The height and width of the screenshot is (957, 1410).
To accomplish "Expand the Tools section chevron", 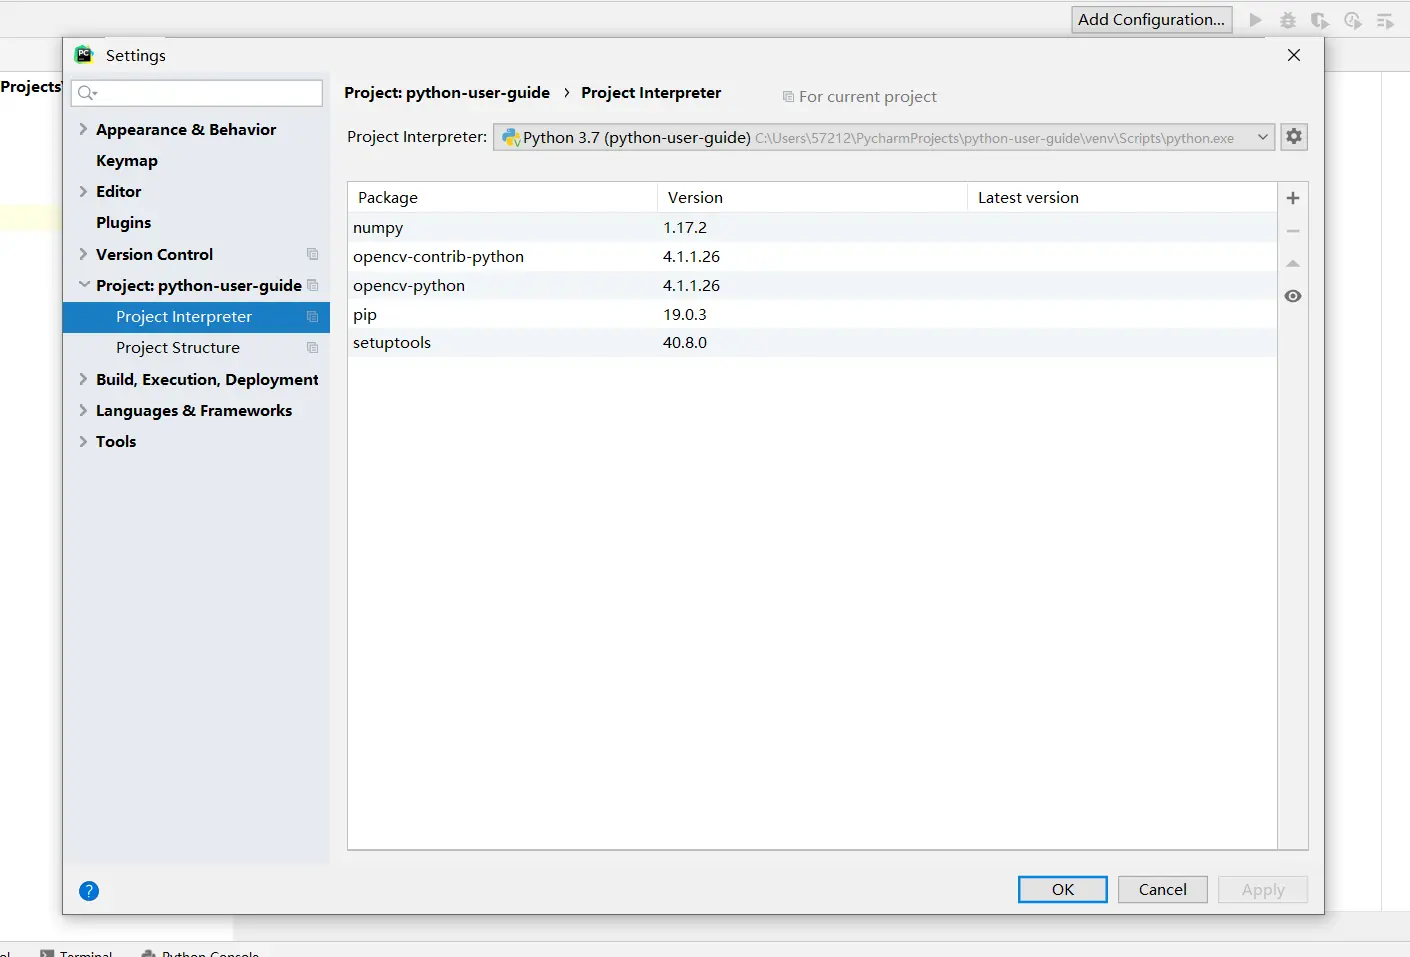I will pos(83,441).
